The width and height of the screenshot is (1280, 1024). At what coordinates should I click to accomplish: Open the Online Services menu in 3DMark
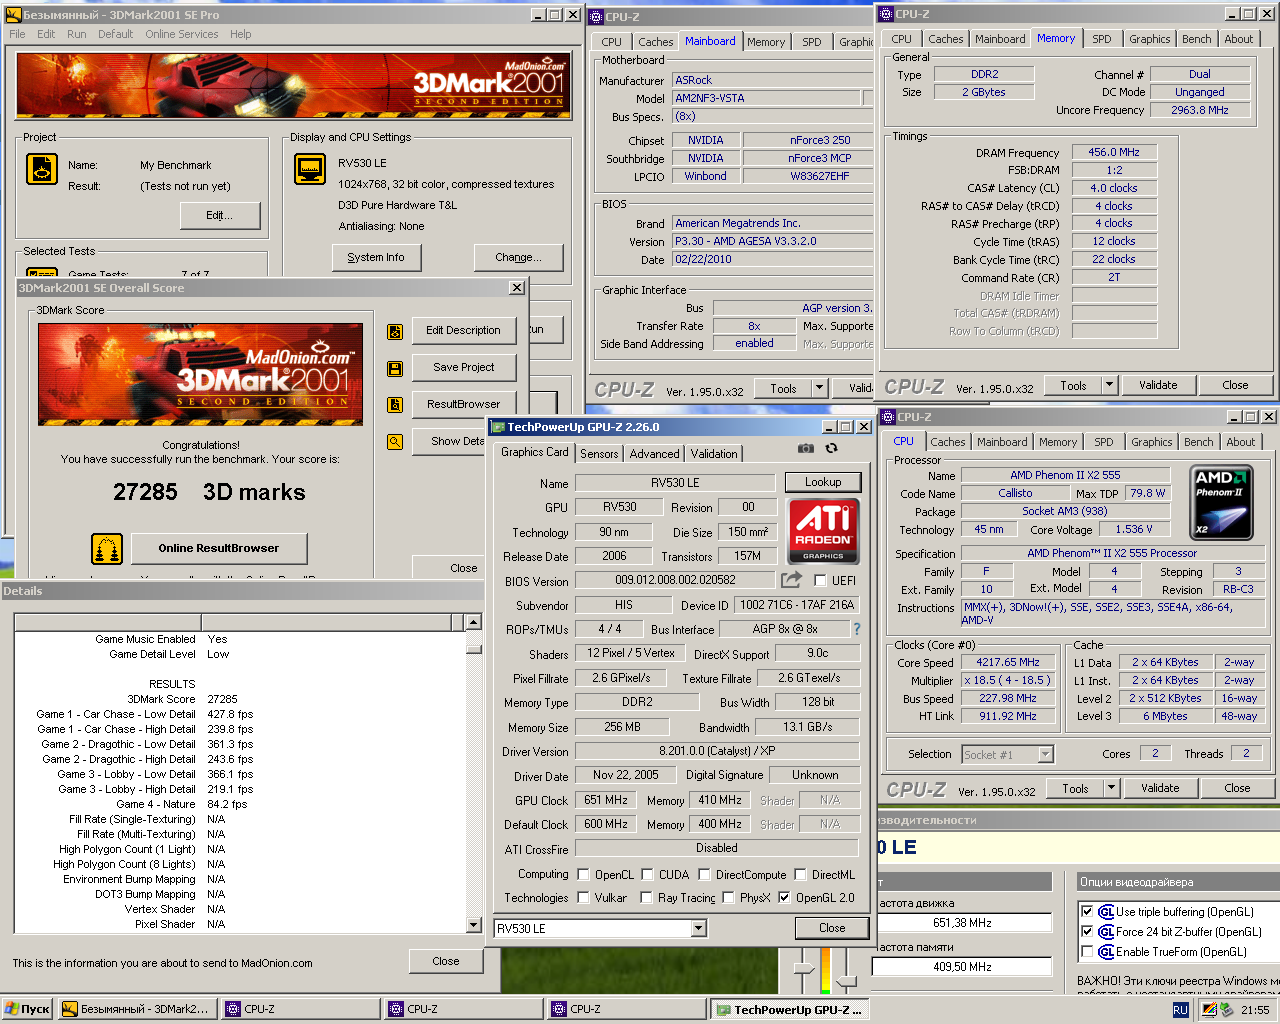(x=181, y=34)
